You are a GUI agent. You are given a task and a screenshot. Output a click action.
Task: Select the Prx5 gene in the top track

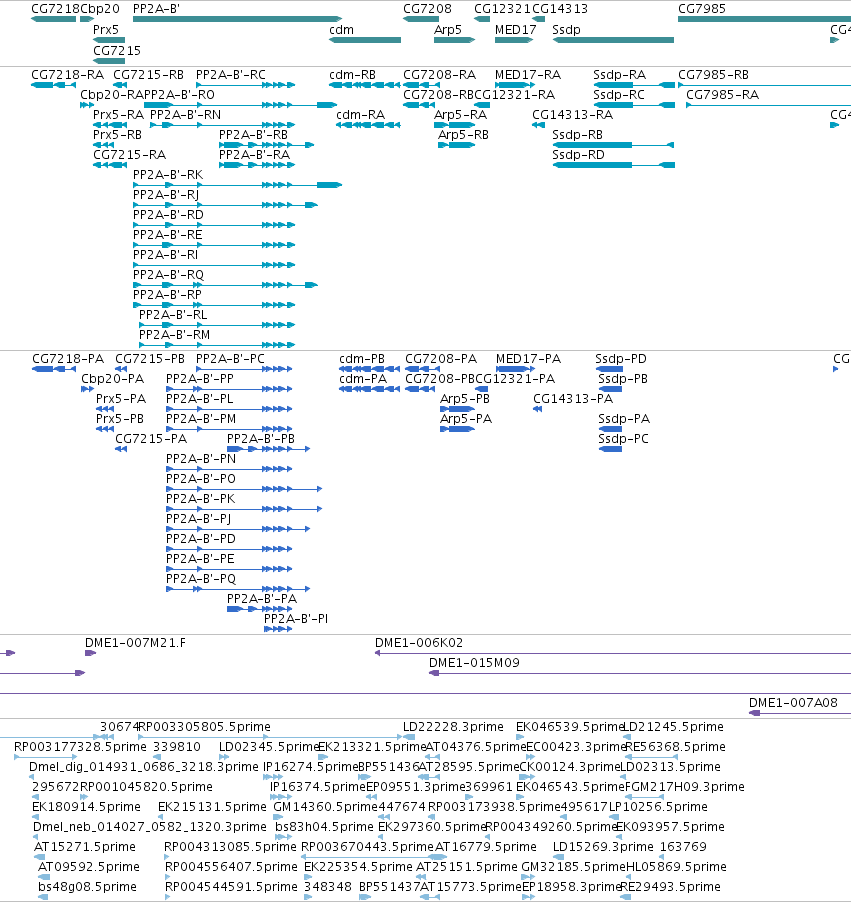coord(109,40)
